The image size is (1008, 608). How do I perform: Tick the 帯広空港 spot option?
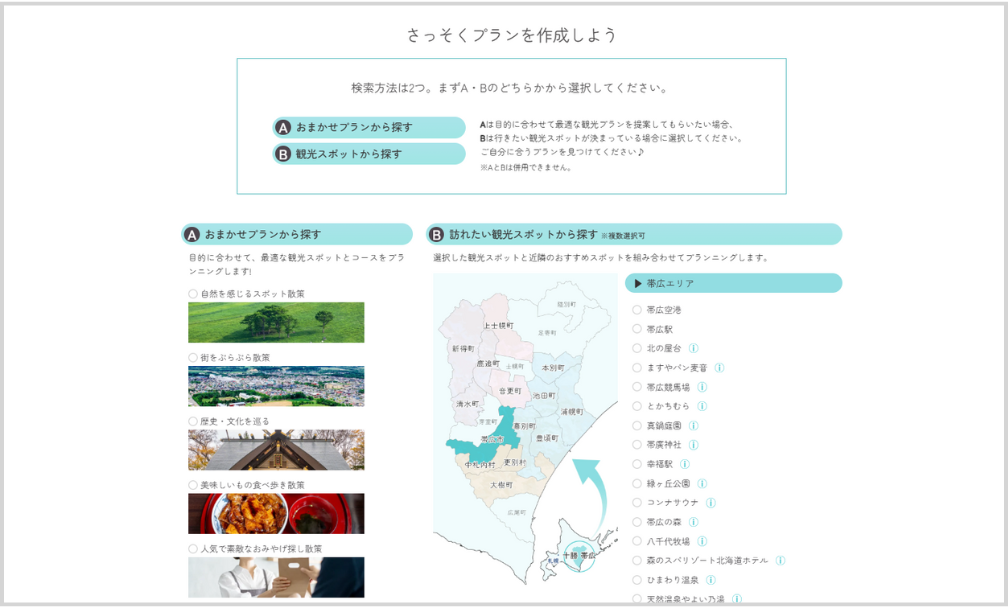coord(637,310)
